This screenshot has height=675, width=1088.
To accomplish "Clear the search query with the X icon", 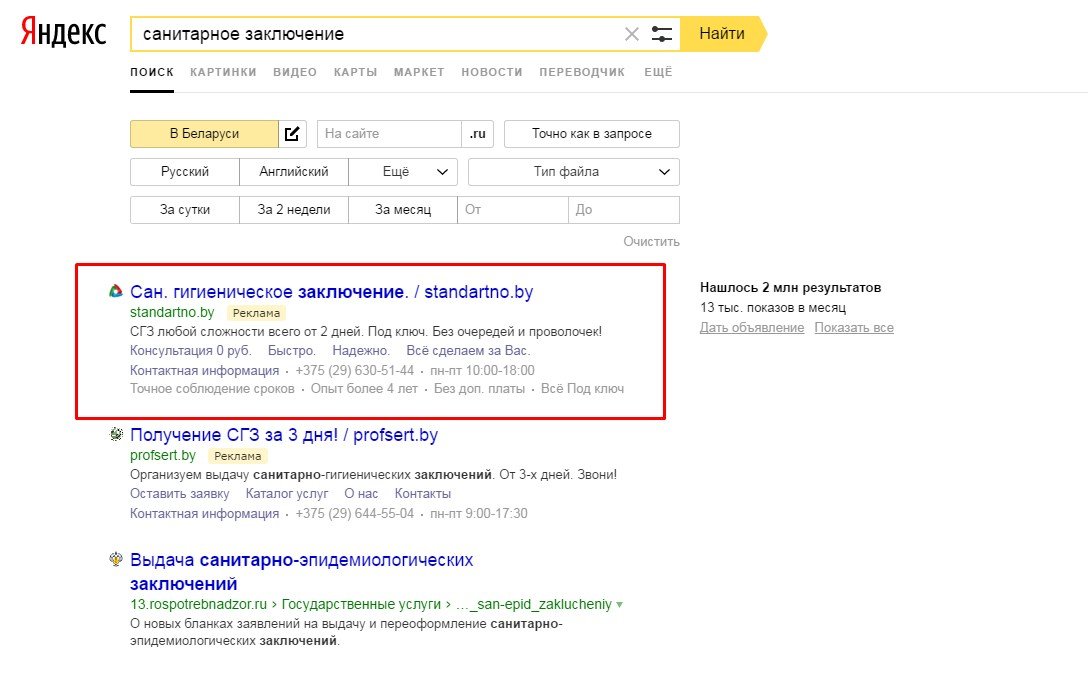I will point(631,34).
